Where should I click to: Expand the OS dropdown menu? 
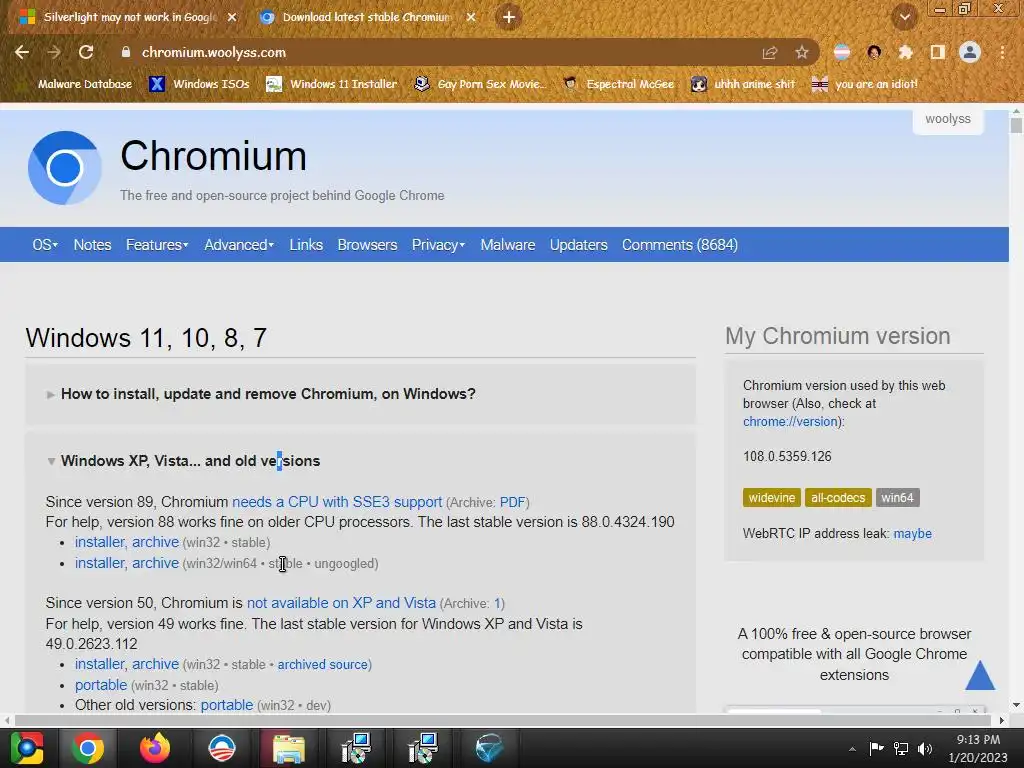click(45, 245)
